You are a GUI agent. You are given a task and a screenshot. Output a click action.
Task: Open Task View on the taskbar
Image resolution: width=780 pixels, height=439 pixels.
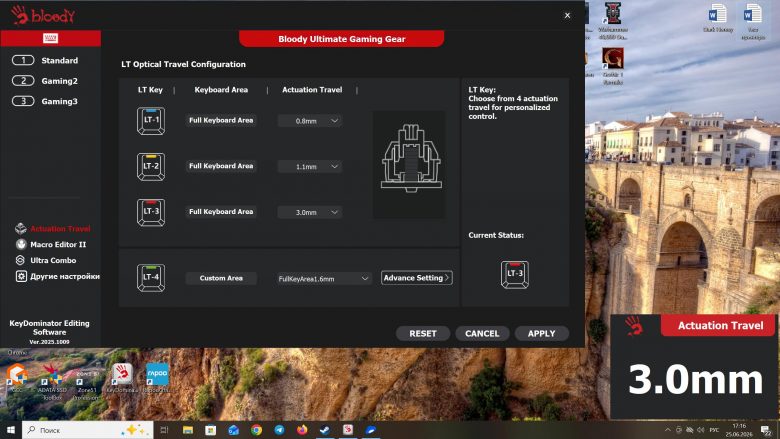click(x=164, y=430)
